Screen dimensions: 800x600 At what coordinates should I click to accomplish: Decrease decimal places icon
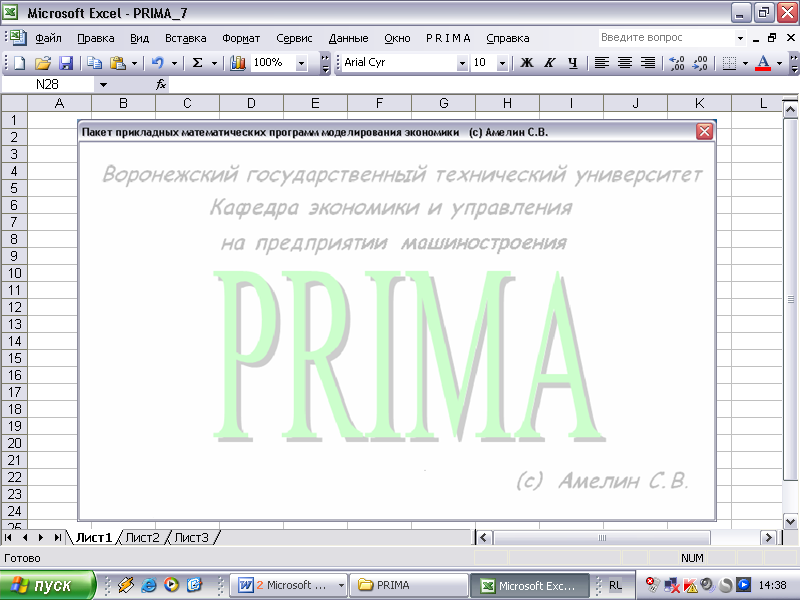tap(700, 63)
